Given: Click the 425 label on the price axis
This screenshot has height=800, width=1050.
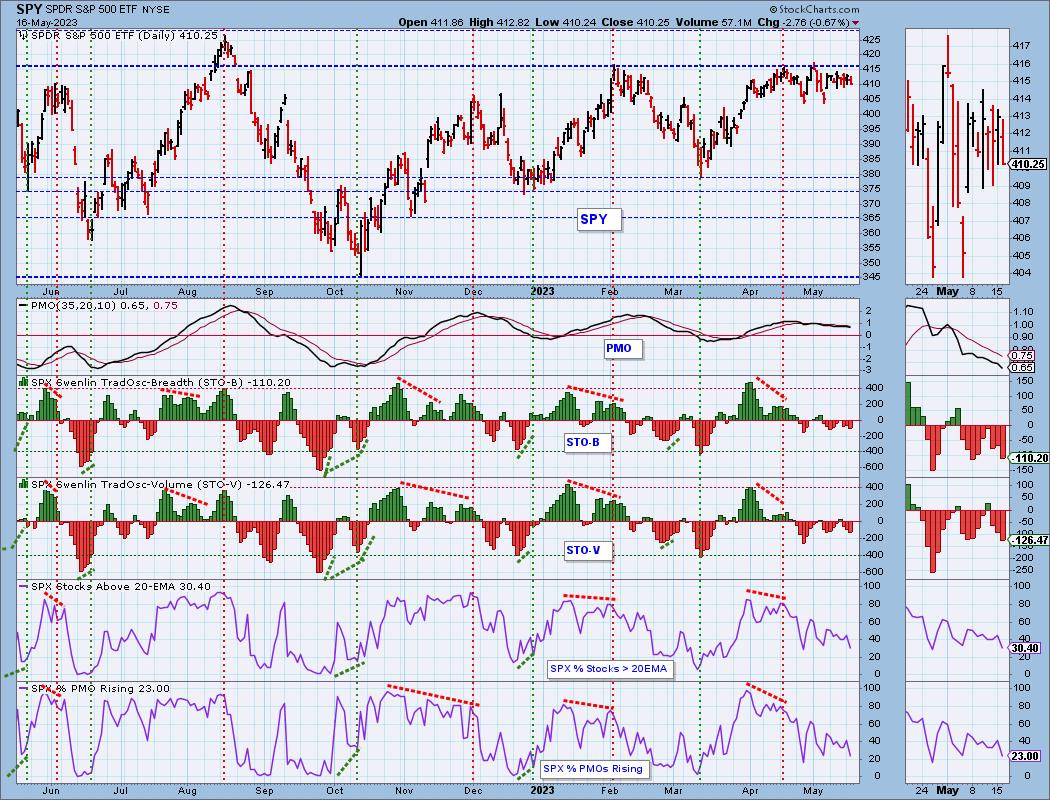Looking at the screenshot, I should coord(869,39).
